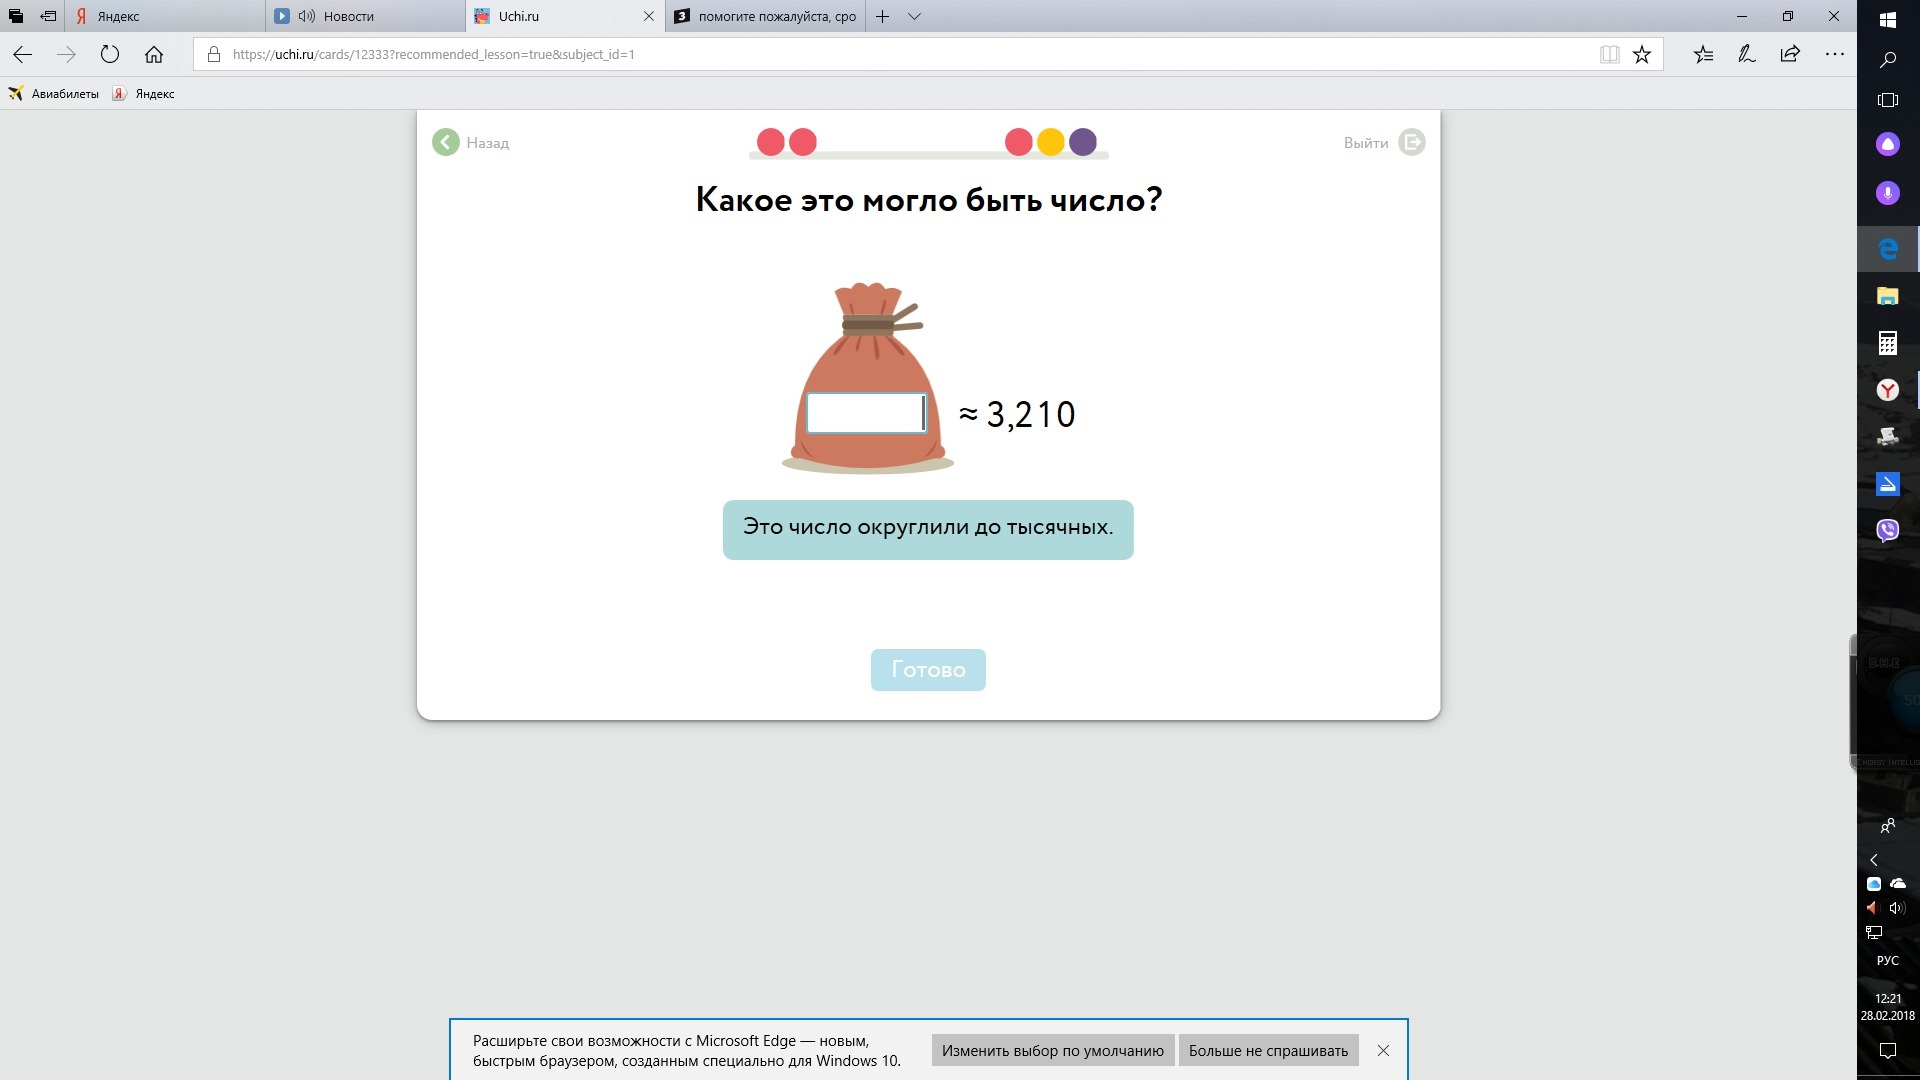This screenshot has height=1080, width=1920.
Task: Expand hidden tray icons chevron on taskbar
Action: point(1874,860)
